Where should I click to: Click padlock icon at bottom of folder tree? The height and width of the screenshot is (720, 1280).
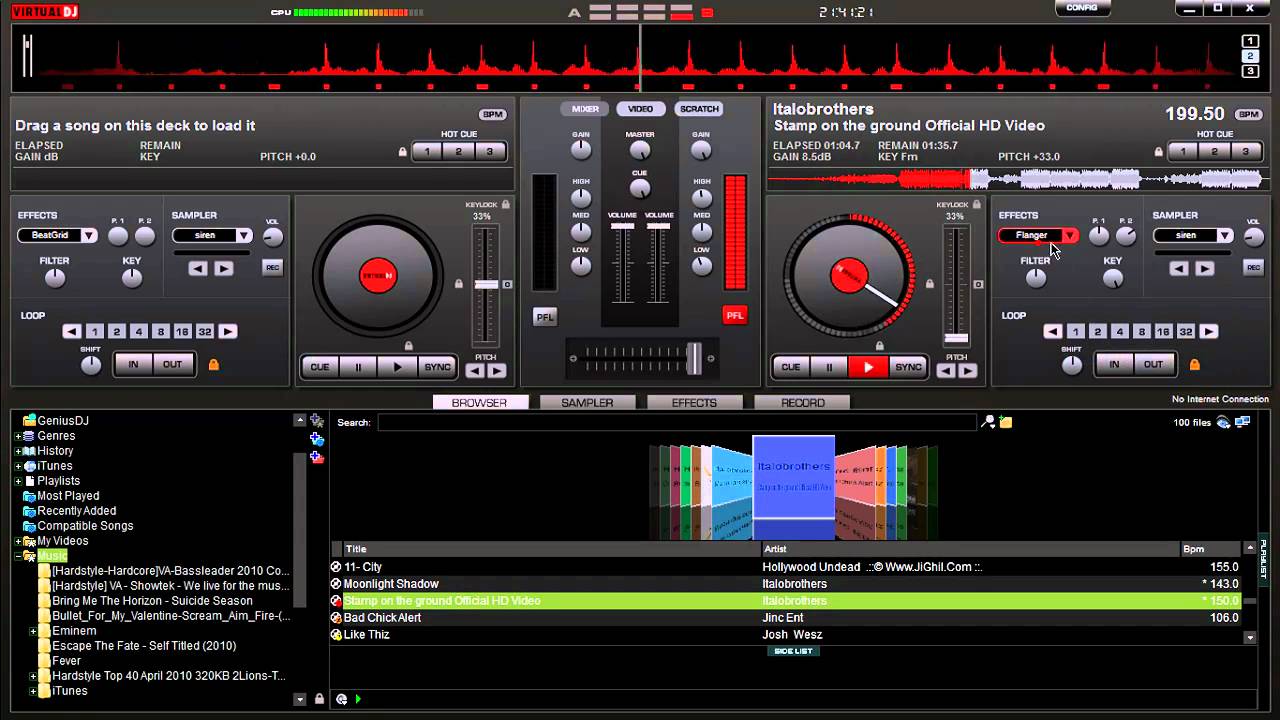[319, 699]
